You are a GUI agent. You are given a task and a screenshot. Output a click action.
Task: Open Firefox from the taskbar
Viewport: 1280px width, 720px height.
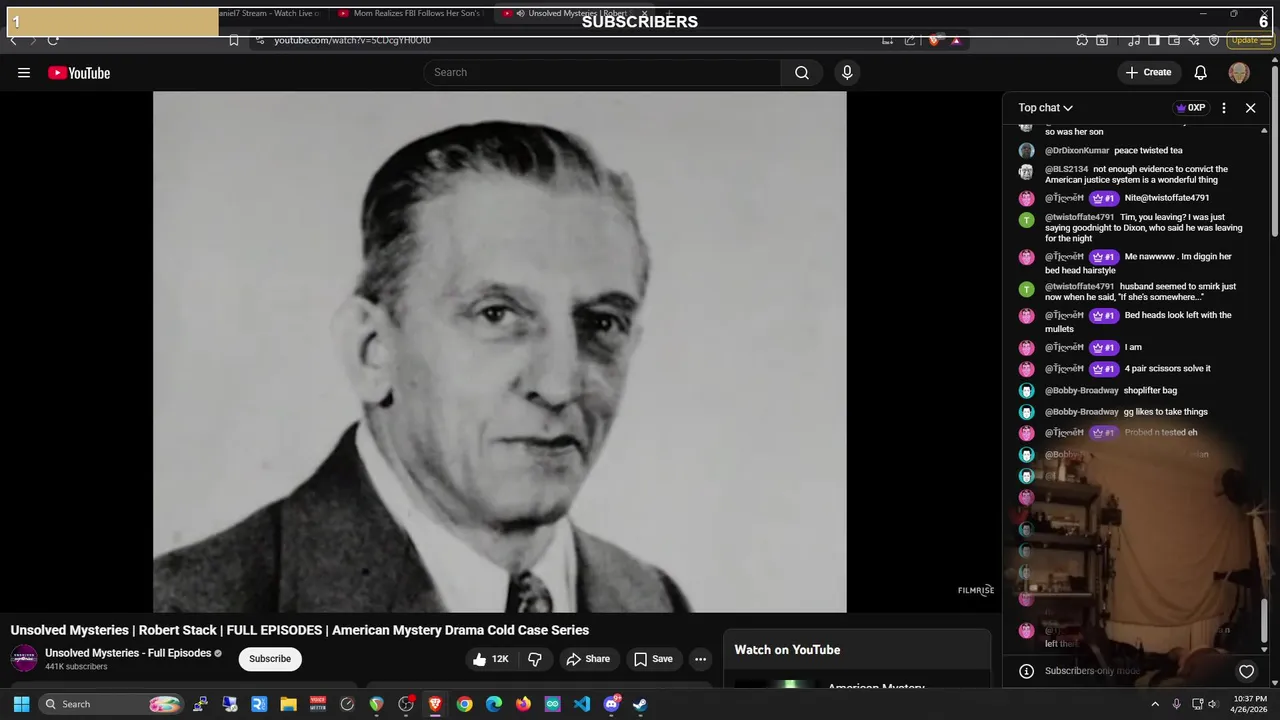pos(523,704)
